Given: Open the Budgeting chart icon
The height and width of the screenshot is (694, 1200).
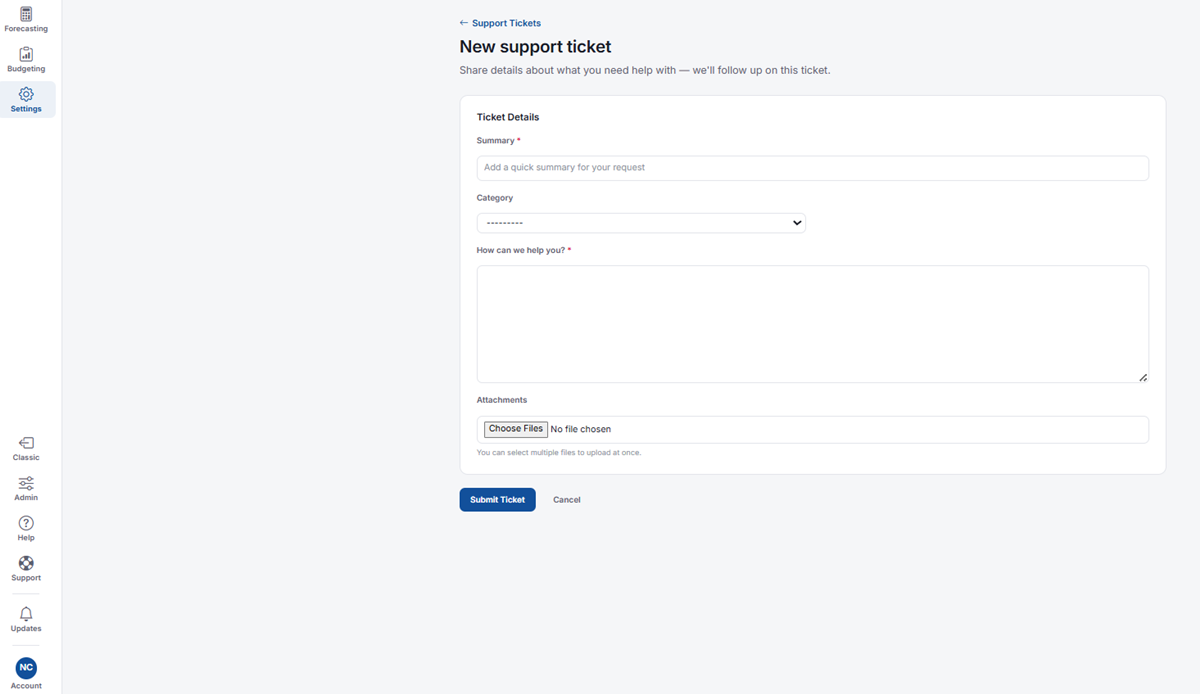Looking at the screenshot, I should point(26,54).
